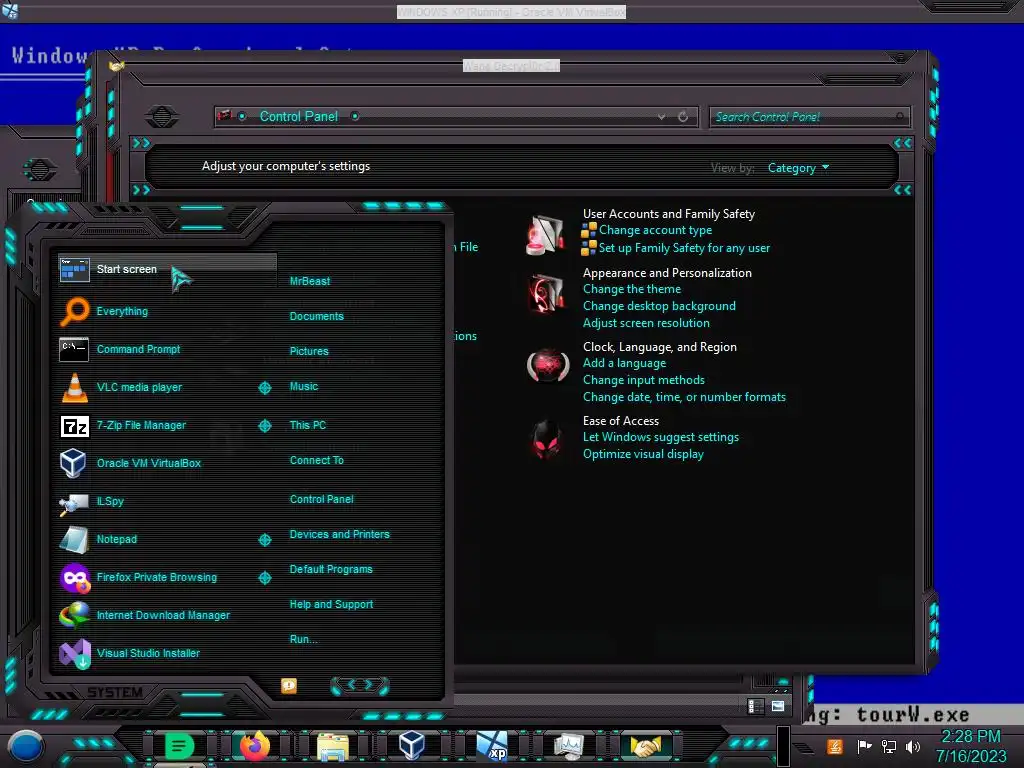Open Control Panel taskbar icon
Screen dimensions: 1024x768
point(569,746)
